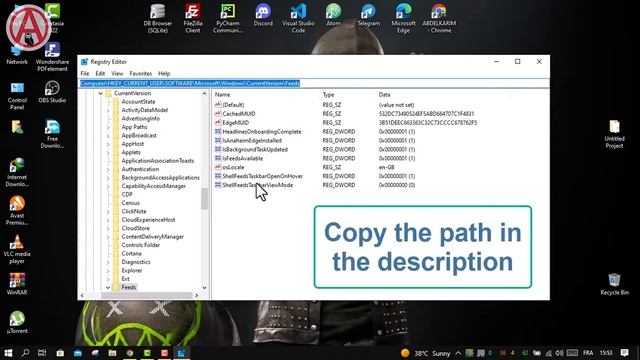Viewport: 640px width, 360px height.
Task: Open VLC media player desktop icon
Action: coord(17,249)
